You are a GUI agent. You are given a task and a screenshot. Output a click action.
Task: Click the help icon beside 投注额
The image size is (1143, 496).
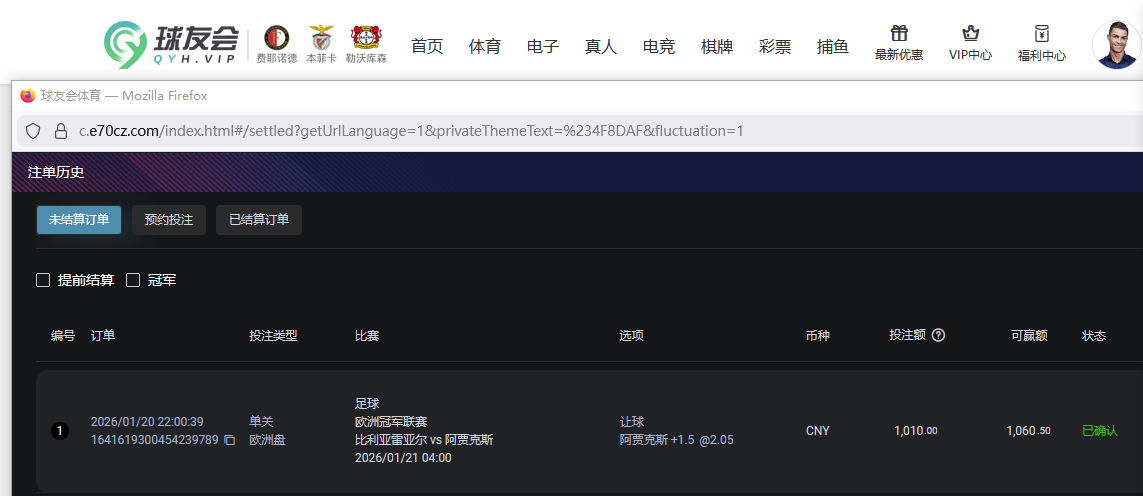[938, 335]
